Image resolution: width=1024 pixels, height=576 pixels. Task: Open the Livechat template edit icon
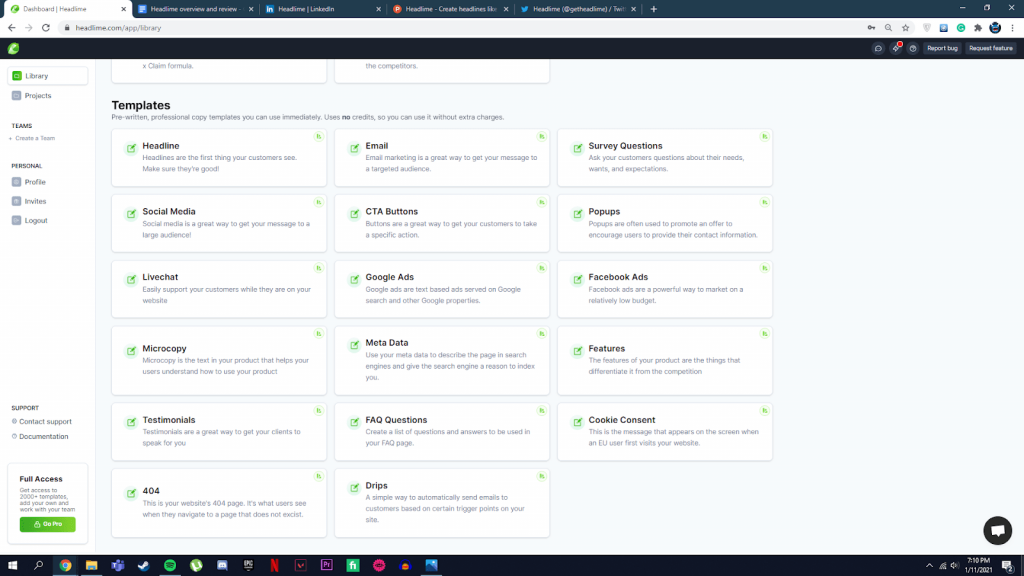tap(131, 280)
